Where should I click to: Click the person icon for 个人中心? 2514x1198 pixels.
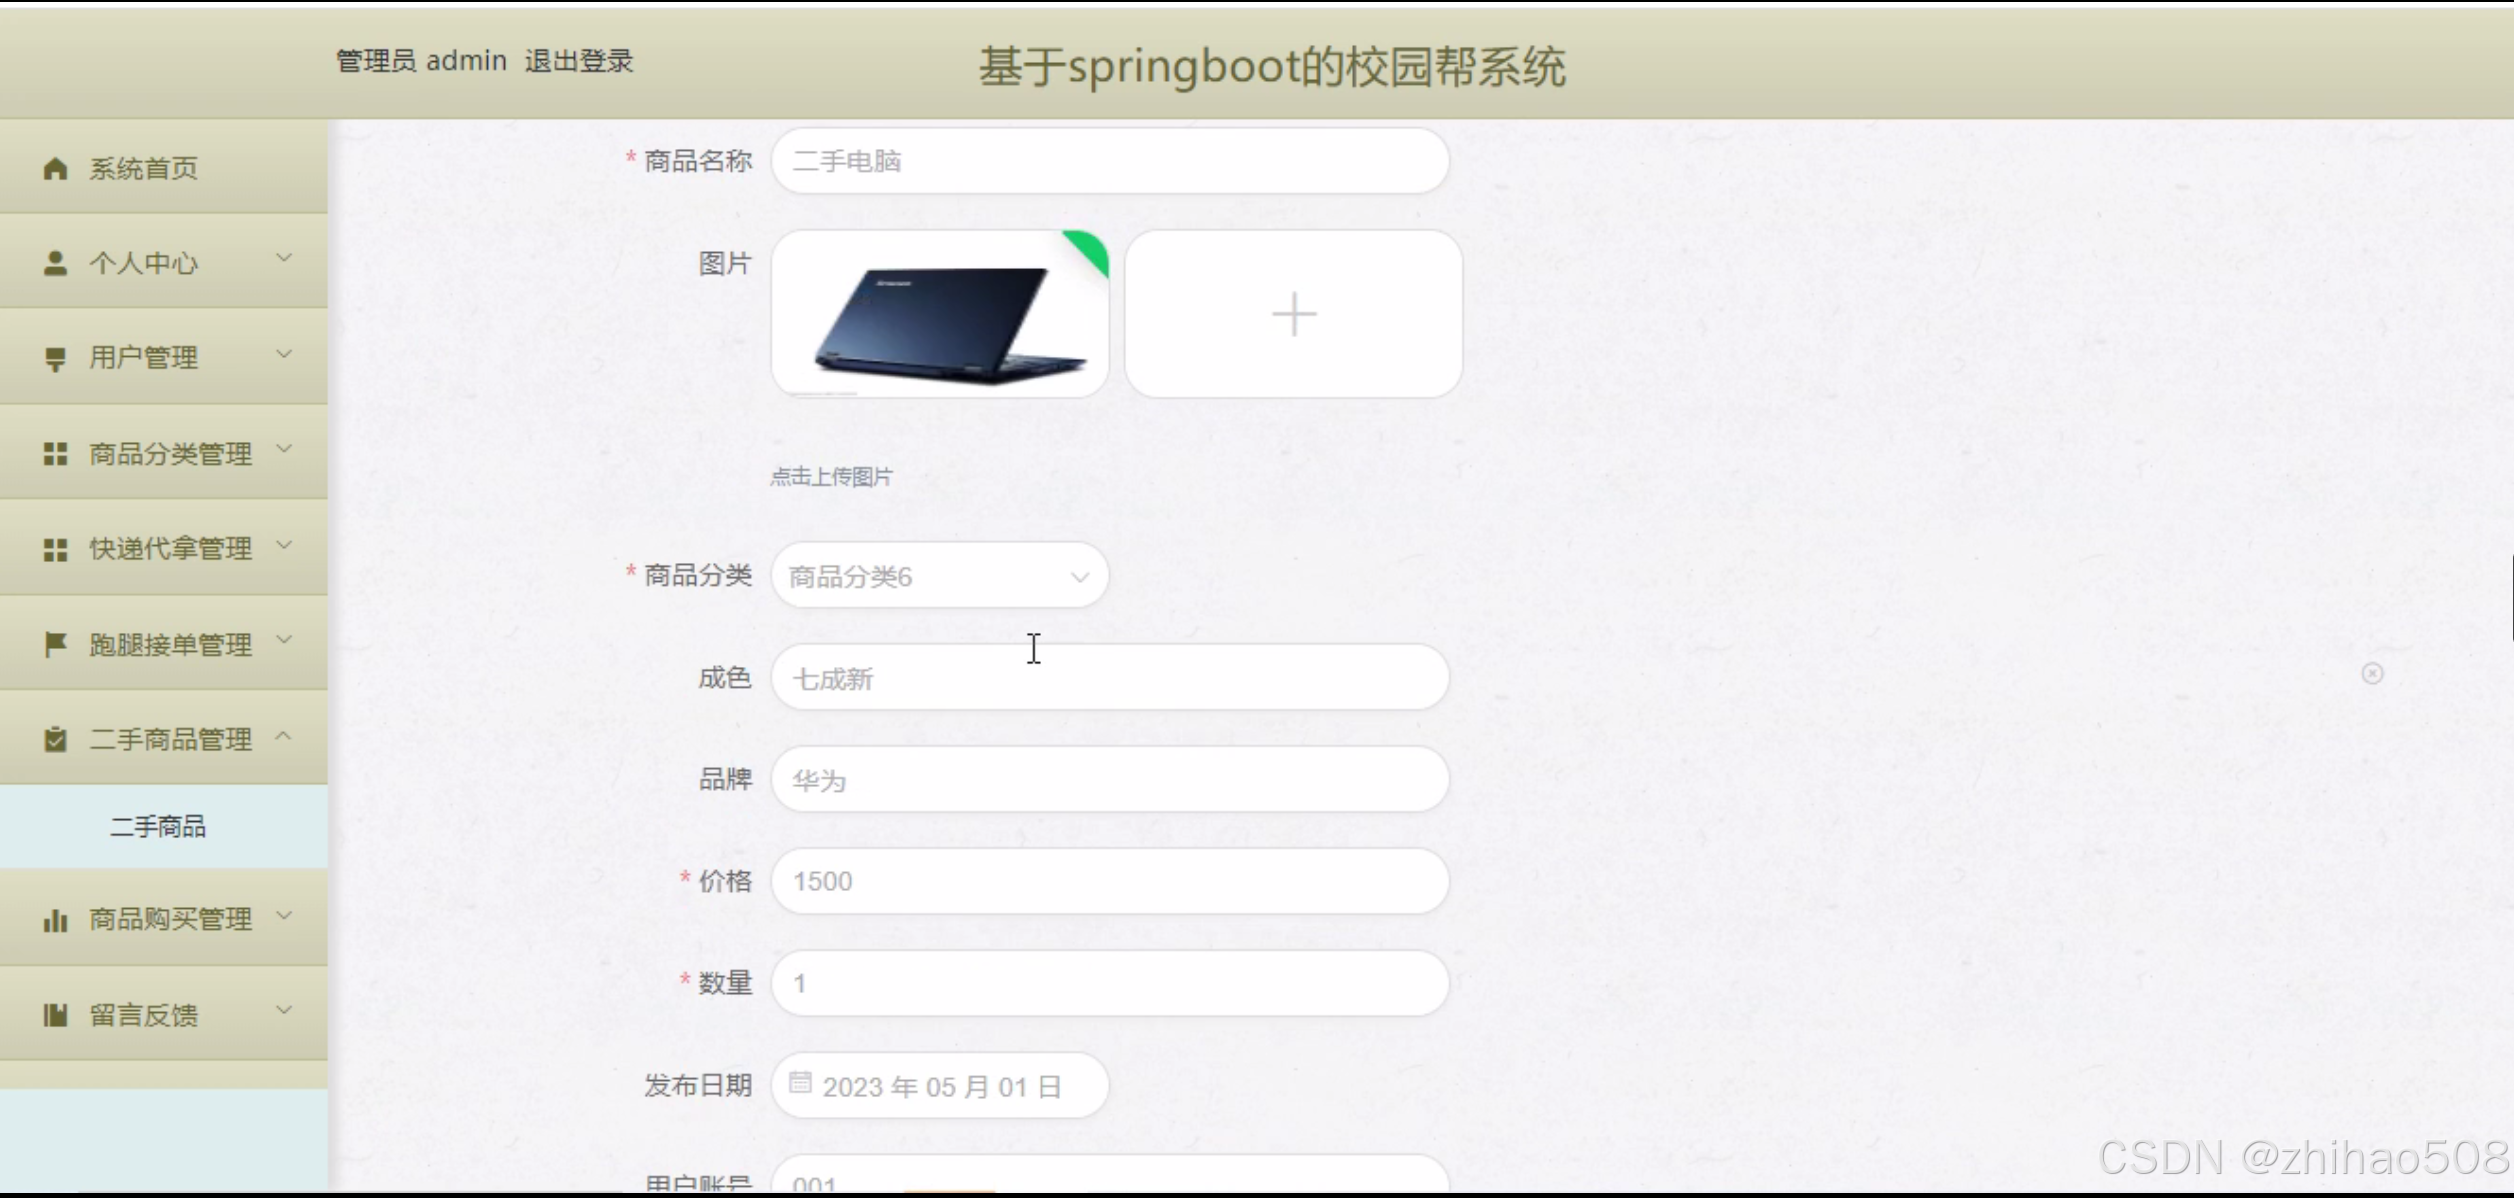coord(56,263)
